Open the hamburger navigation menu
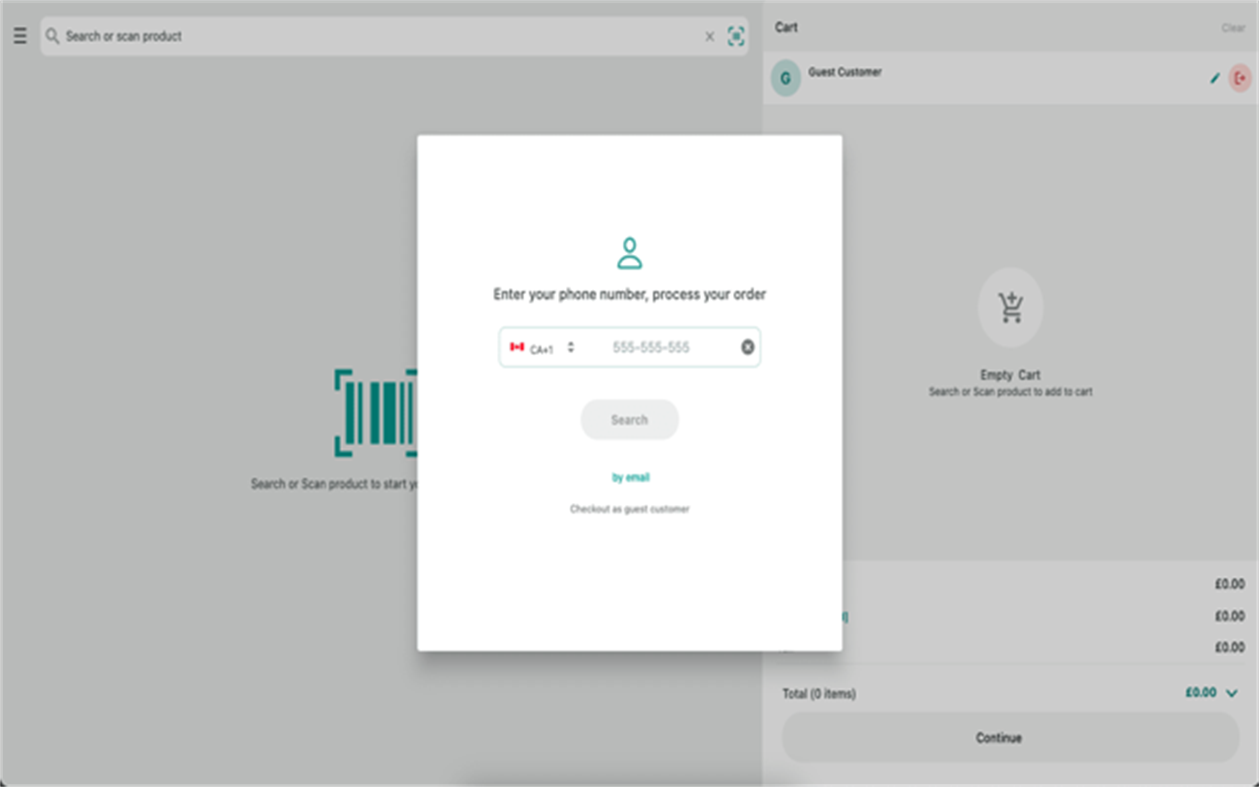1259x787 pixels. [x=19, y=36]
